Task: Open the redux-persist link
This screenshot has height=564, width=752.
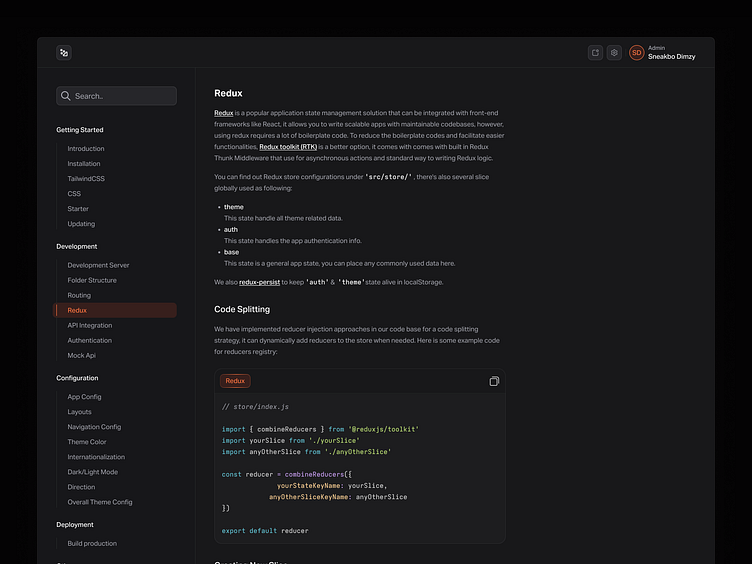Action: coord(259,282)
